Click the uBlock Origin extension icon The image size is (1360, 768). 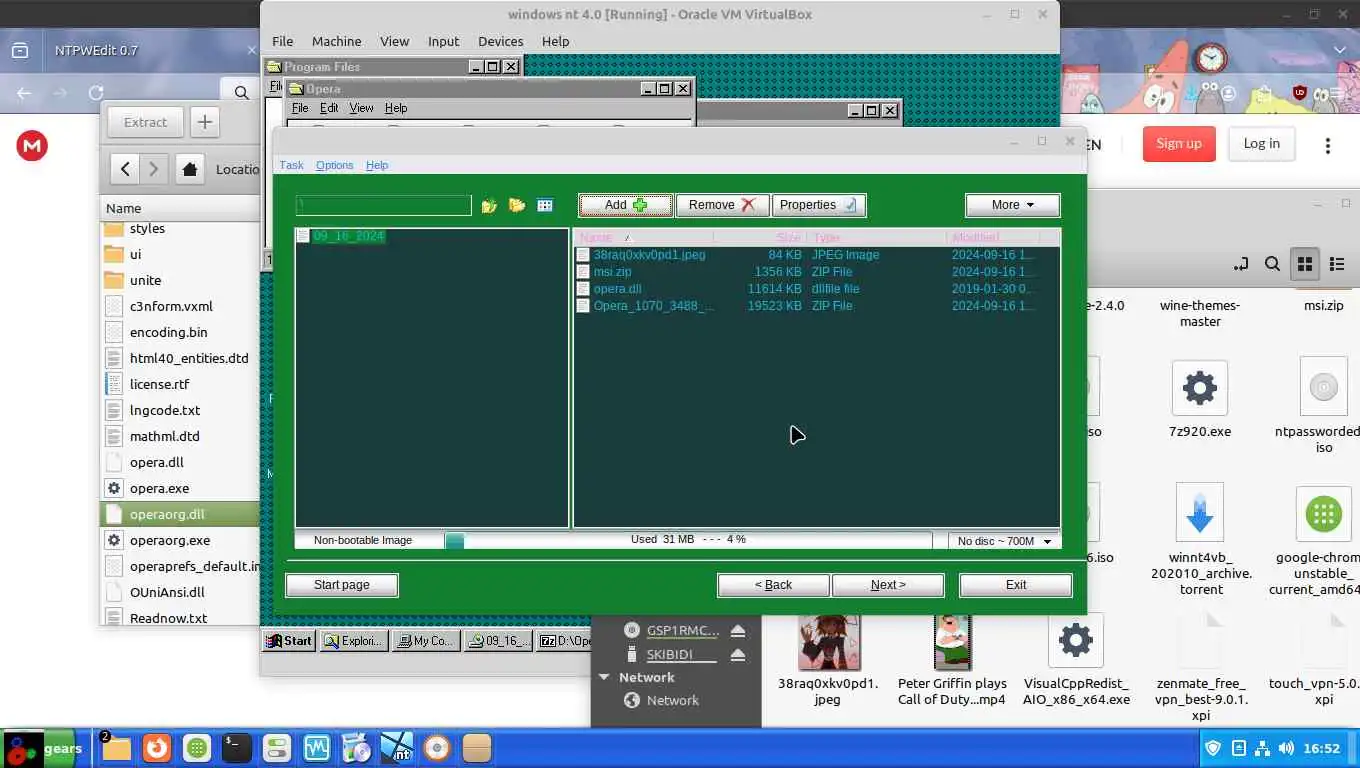[1300, 92]
